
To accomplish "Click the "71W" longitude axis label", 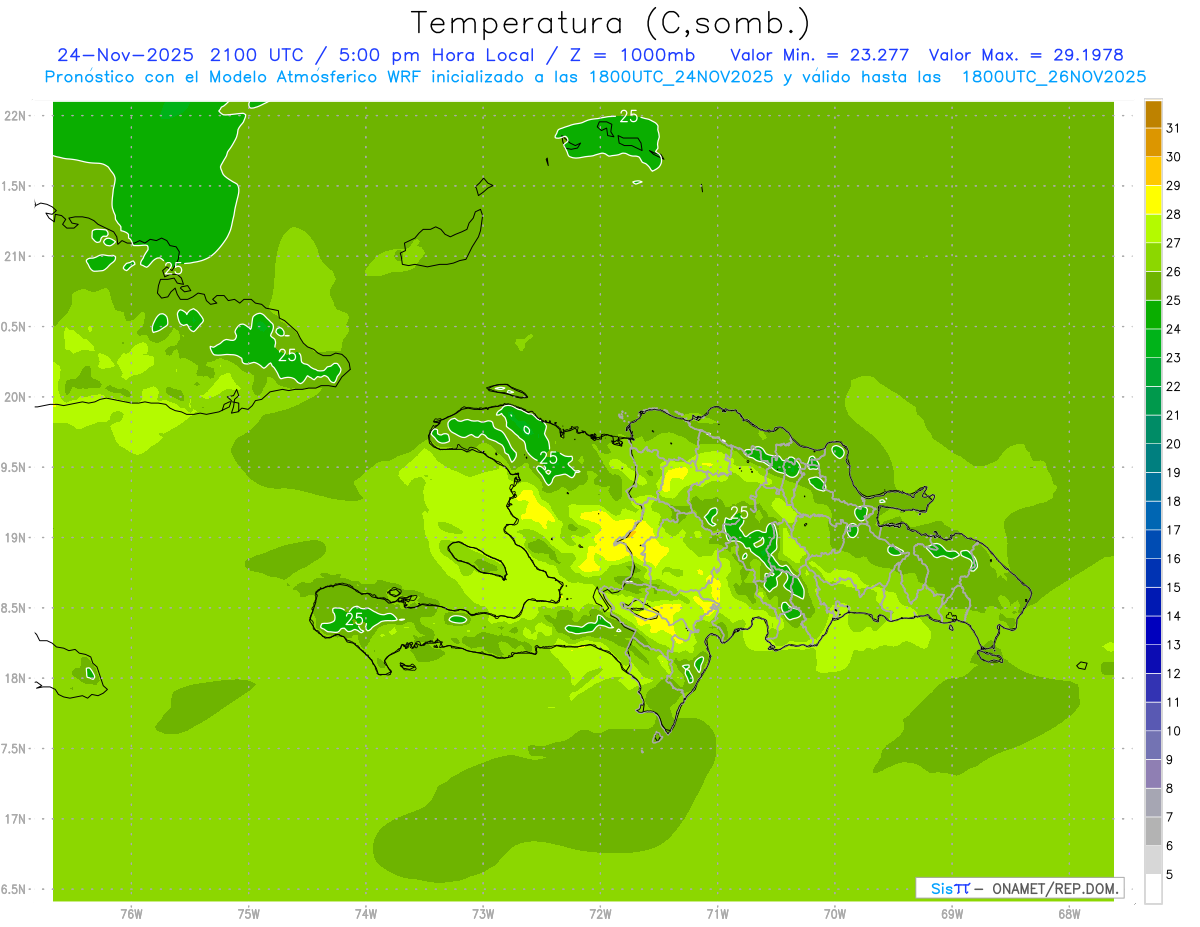I will [x=717, y=913].
